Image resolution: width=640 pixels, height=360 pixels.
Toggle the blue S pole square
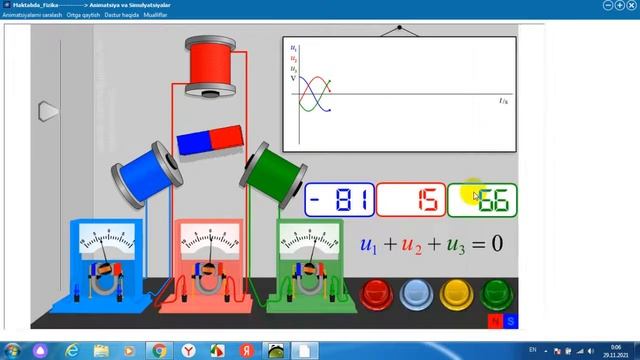pyautogui.click(x=510, y=321)
